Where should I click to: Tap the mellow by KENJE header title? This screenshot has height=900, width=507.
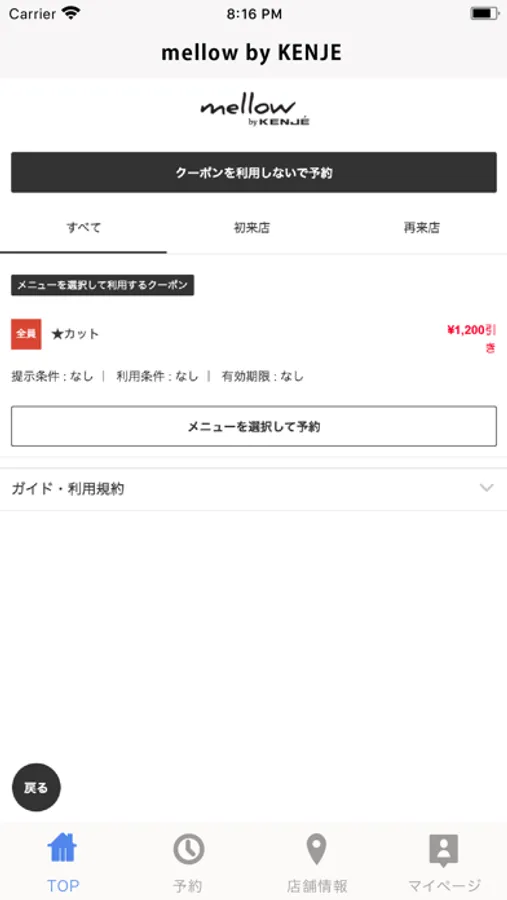251,53
